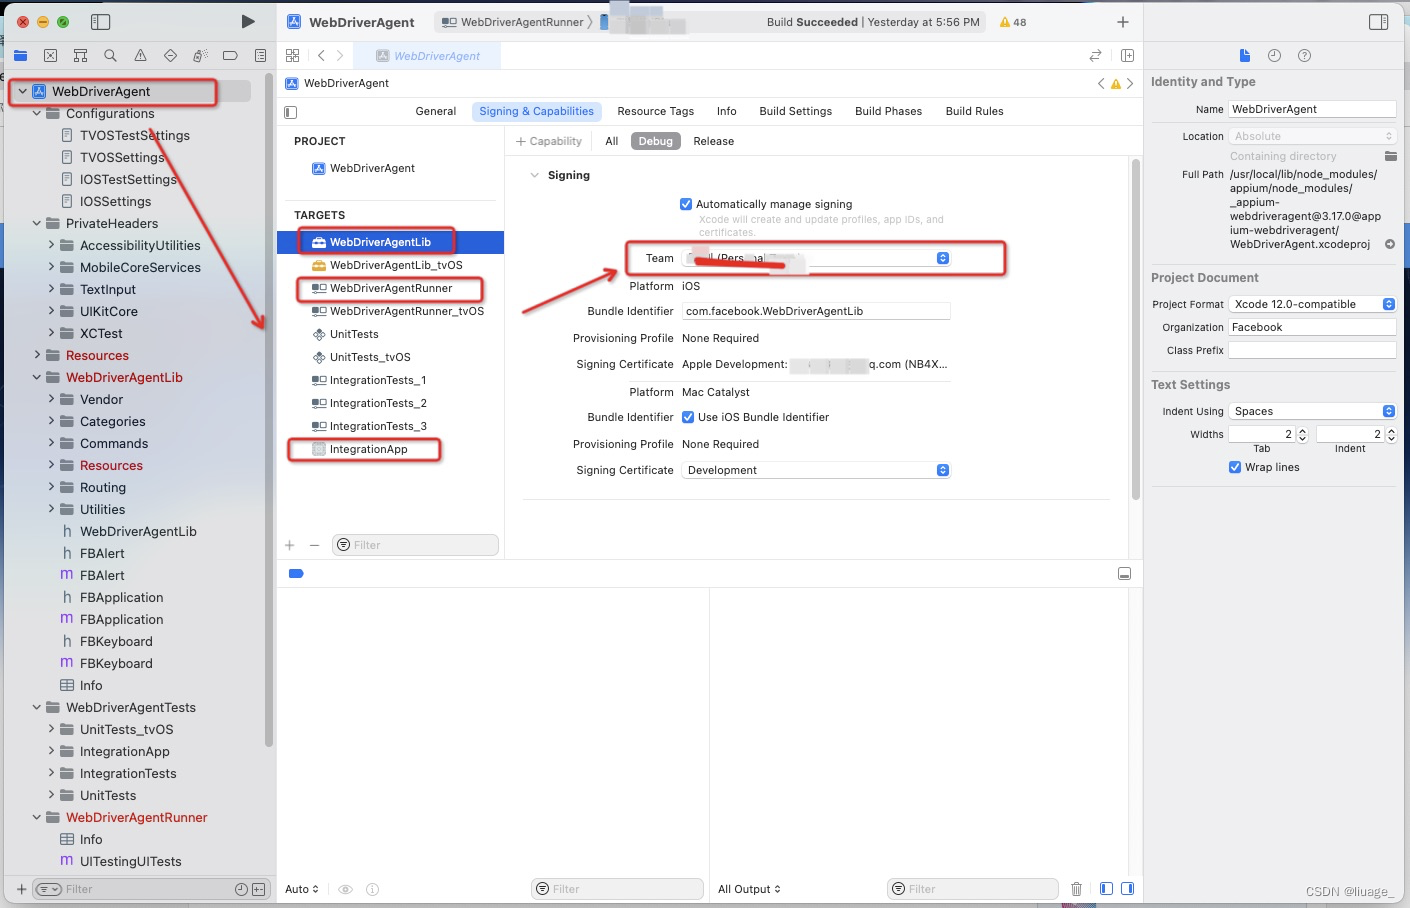Viewport: 1410px width, 908px height.
Task: Switch to the Build Settings tab
Action: click(x=796, y=111)
